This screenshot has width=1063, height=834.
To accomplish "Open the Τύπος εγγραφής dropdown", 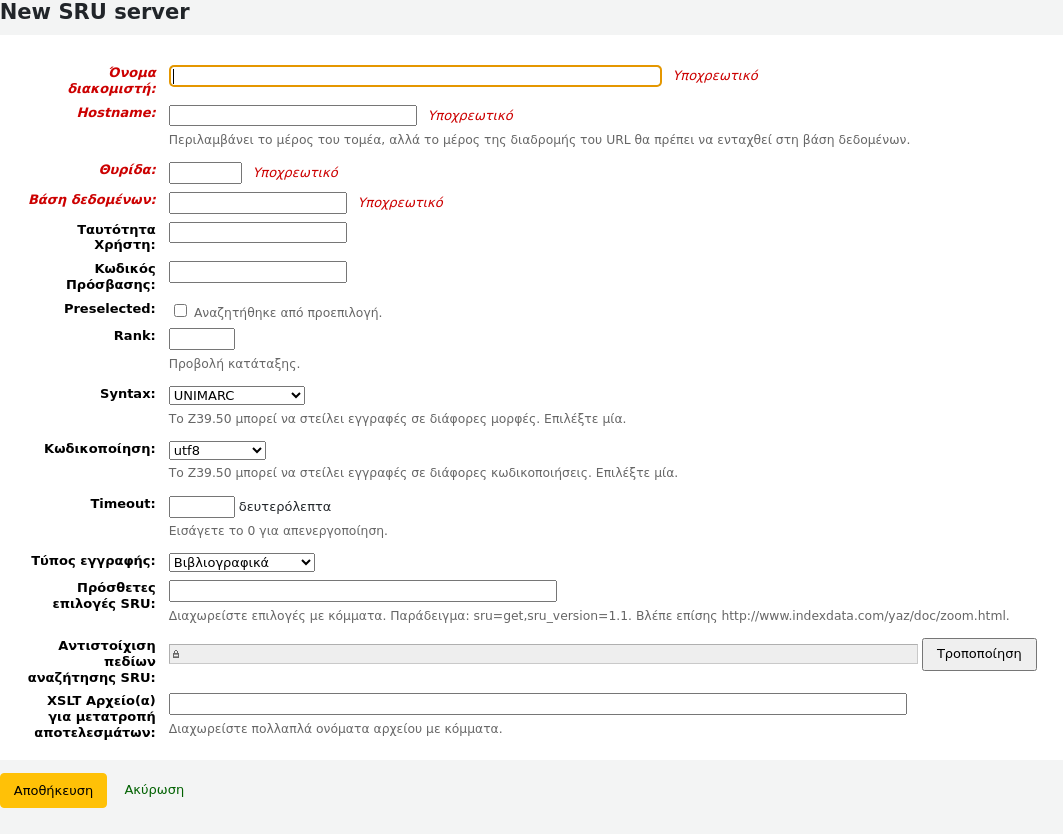I will tap(241, 563).
